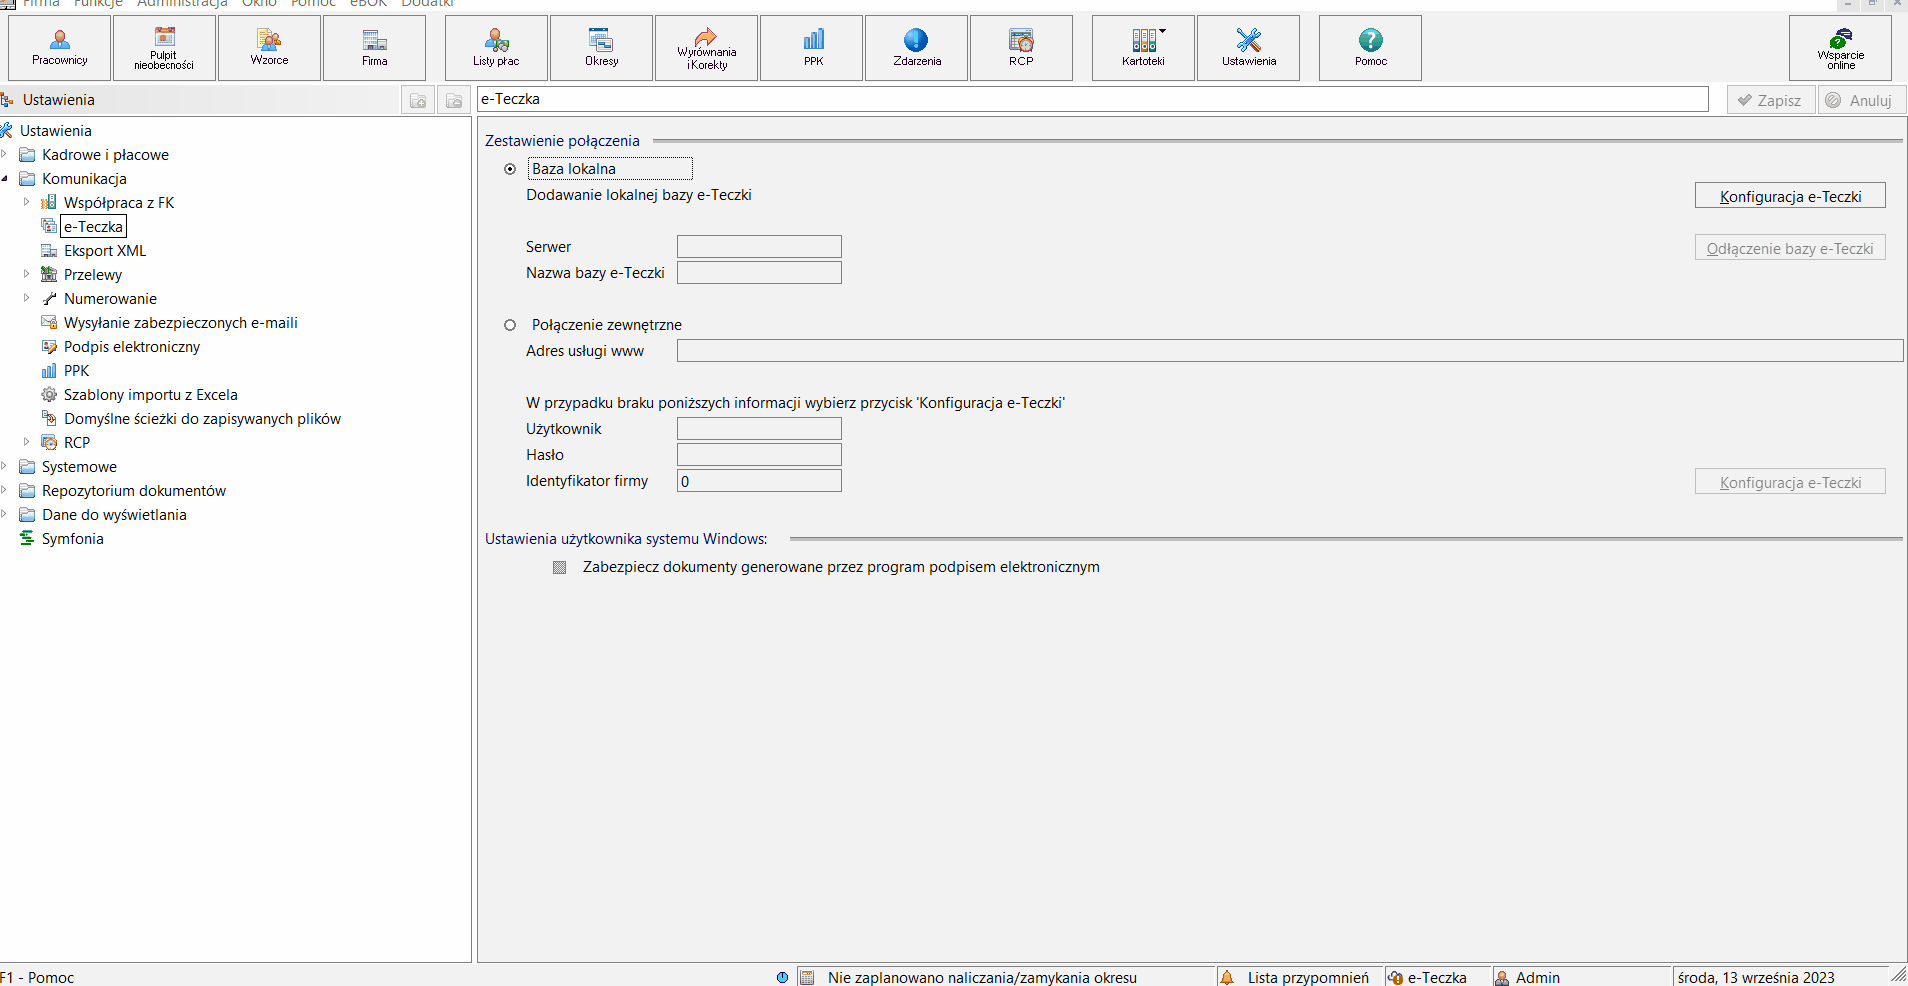
Task: Click the Anuluj button
Action: 1861,100
